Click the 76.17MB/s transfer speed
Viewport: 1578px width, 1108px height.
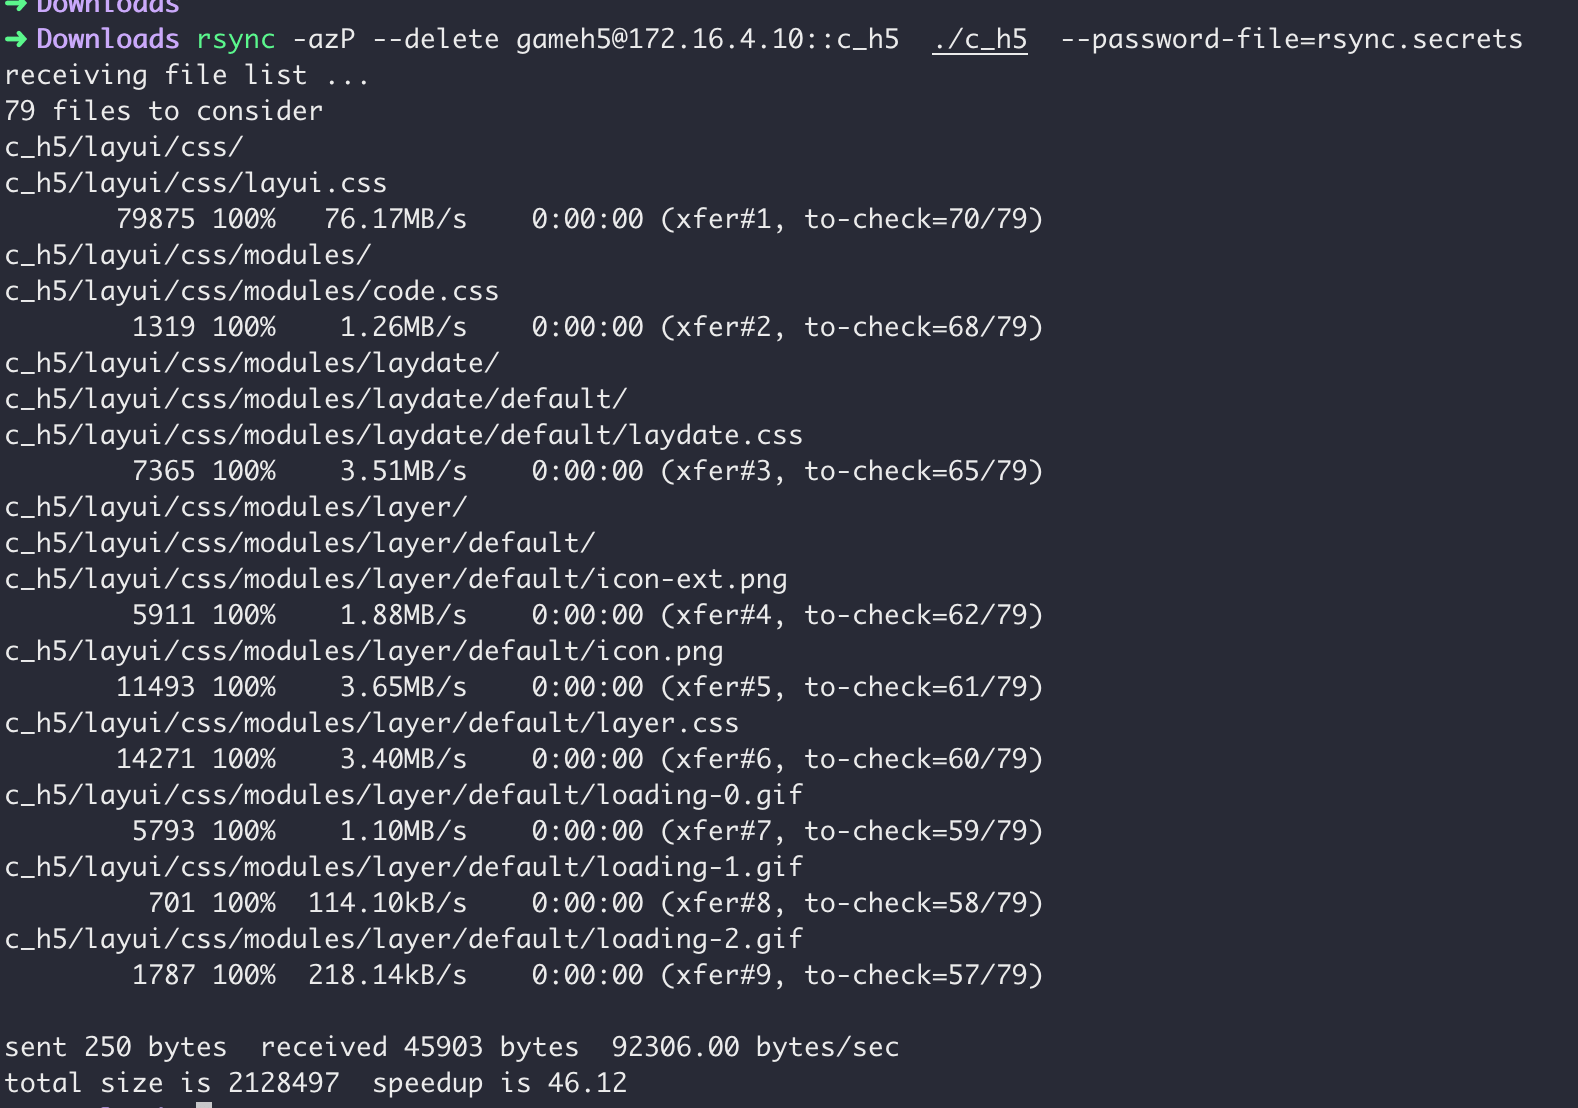coord(395,219)
